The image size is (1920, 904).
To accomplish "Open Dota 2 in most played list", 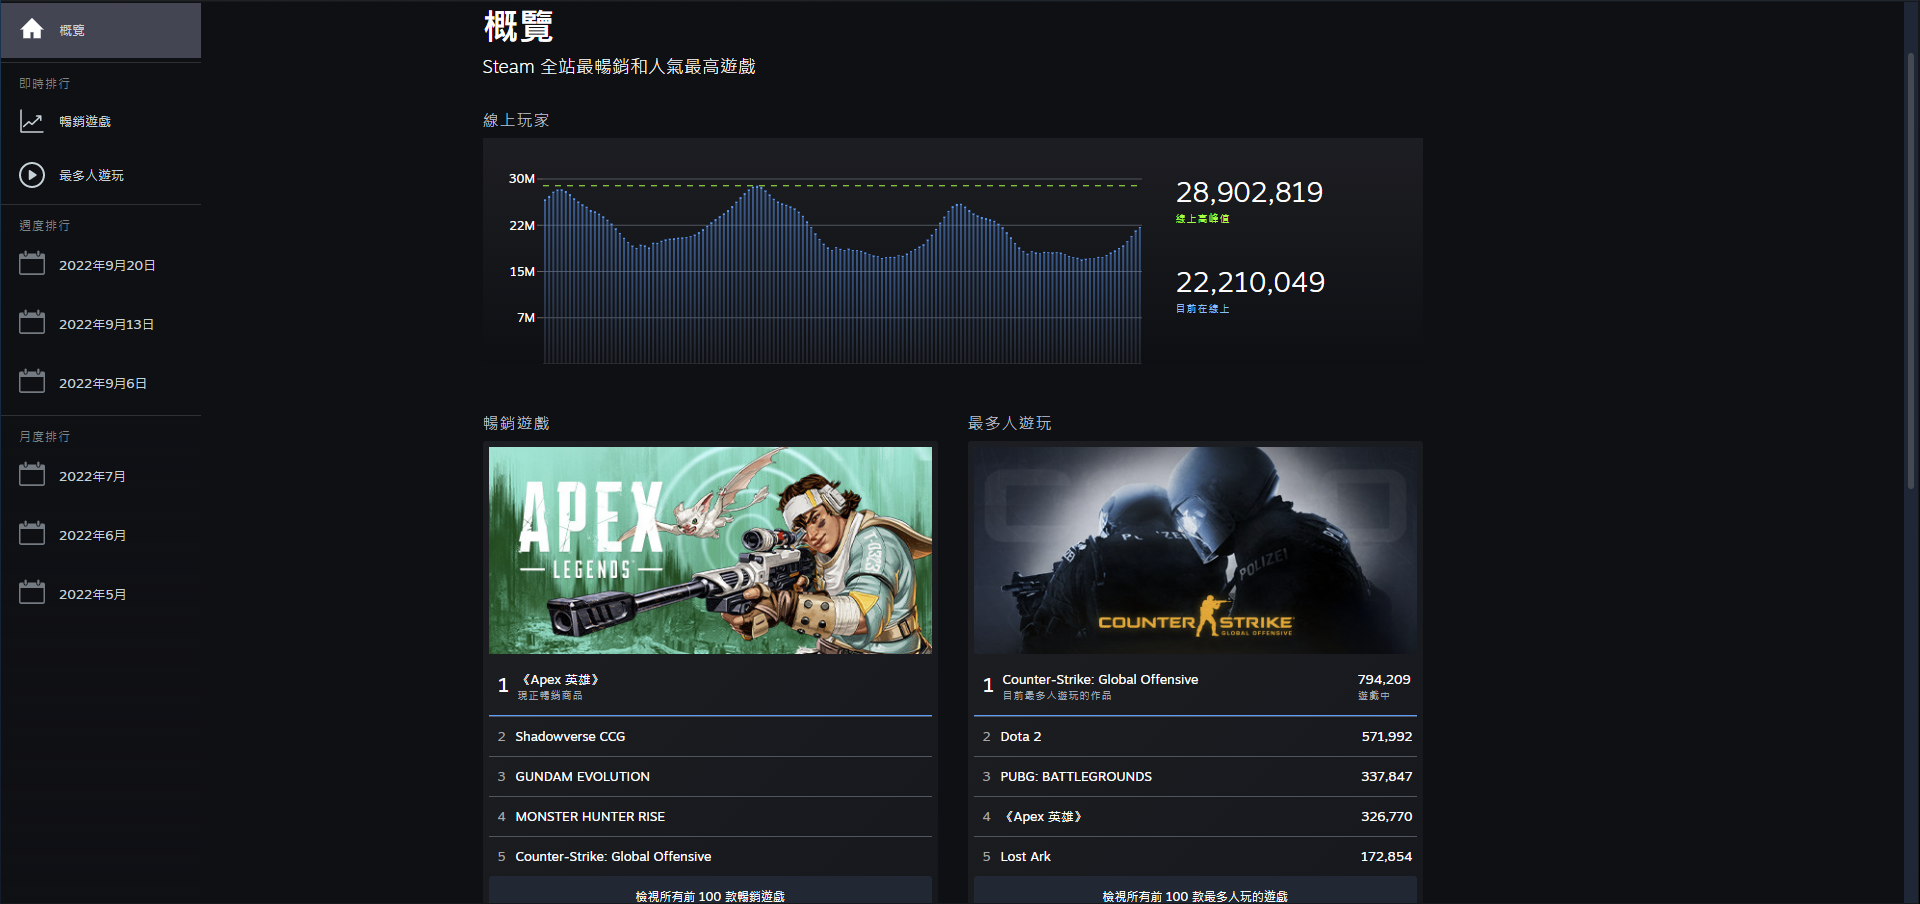I will point(1195,736).
